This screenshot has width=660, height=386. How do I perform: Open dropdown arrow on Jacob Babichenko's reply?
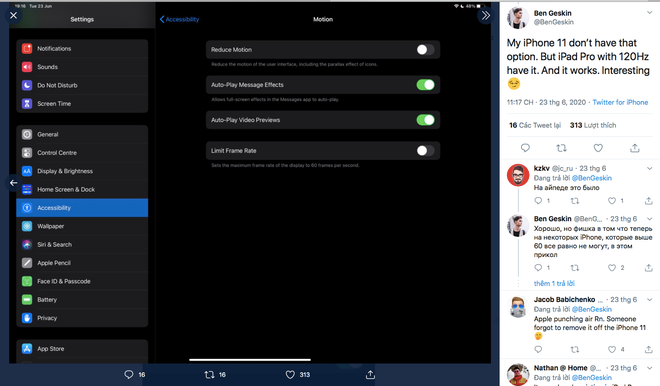click(649, 300)
